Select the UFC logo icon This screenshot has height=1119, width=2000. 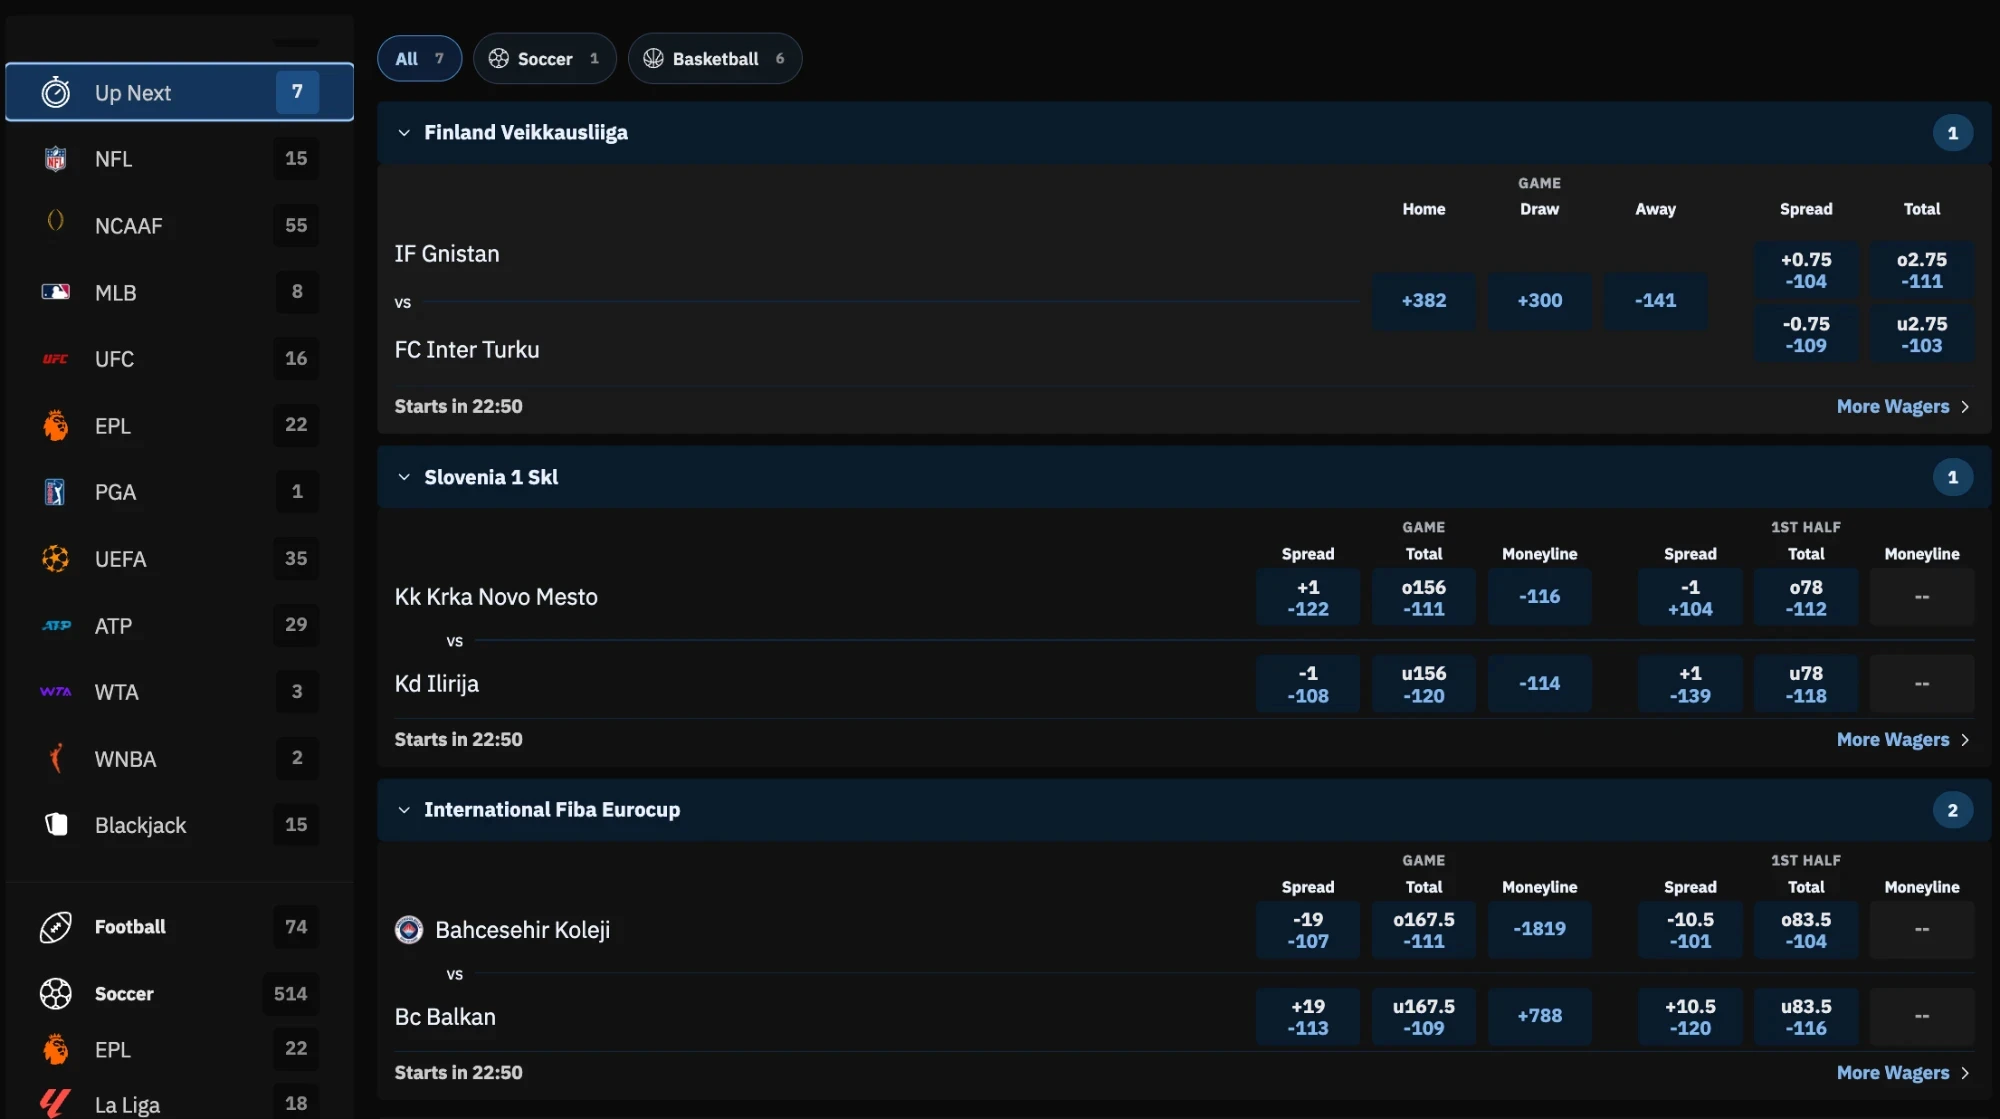[56, 359]
